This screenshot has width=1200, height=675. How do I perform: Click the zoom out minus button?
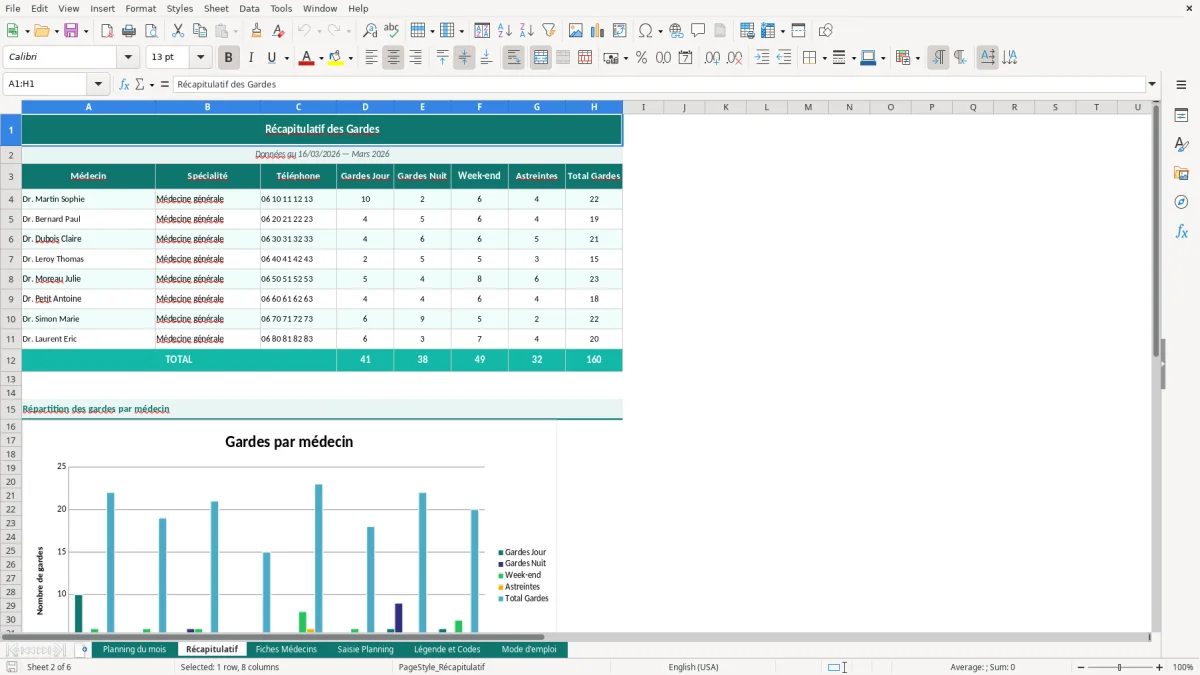[1081, 667]
